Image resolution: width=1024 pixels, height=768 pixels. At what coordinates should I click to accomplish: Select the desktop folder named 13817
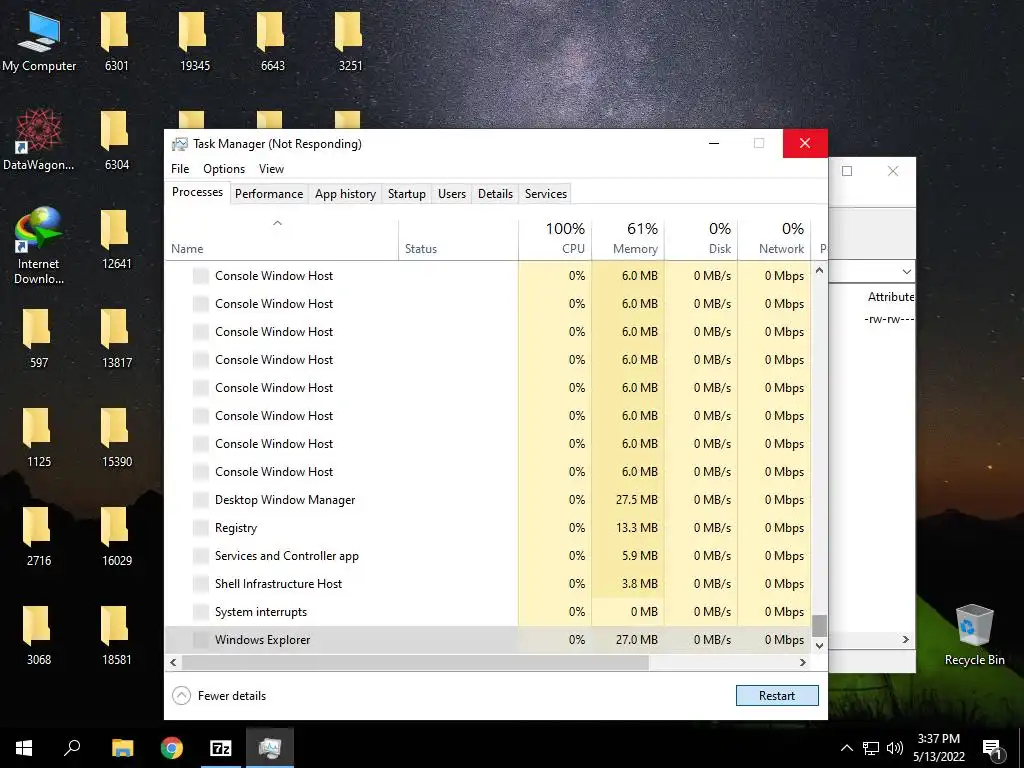(x=116, y=338)
